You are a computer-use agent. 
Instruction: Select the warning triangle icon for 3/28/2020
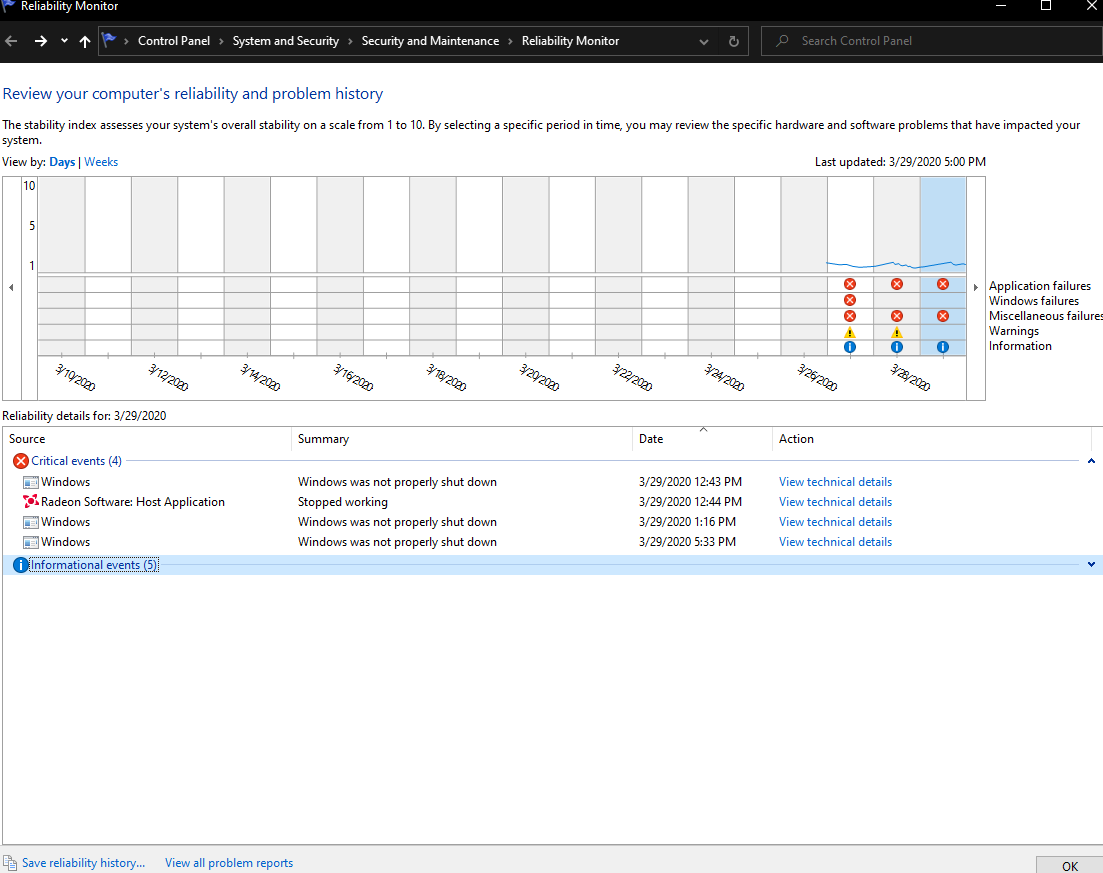point(897,333)
